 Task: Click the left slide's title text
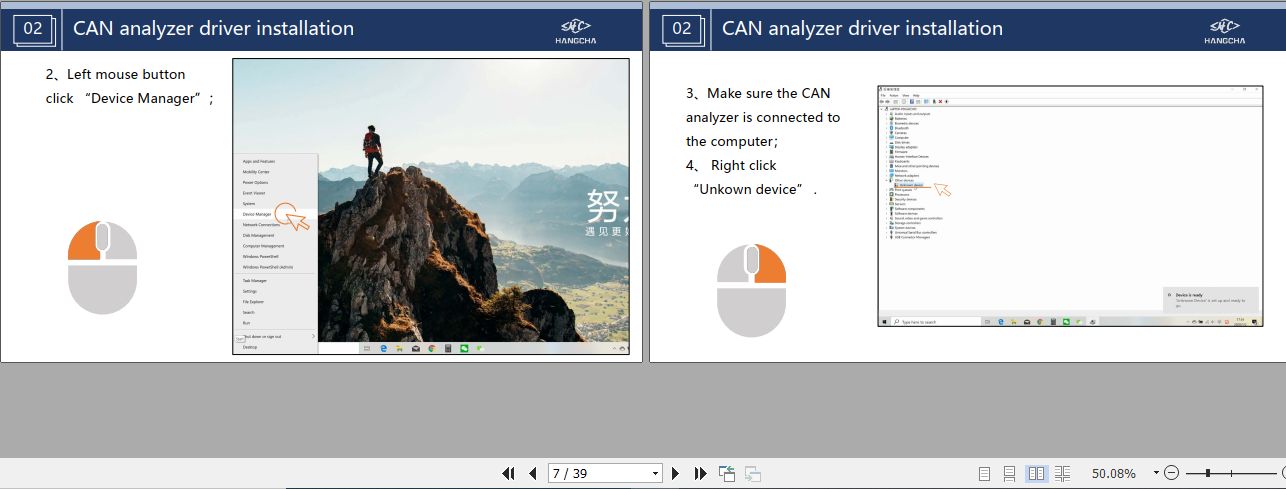pyautogui.click(x=213, y=28)
